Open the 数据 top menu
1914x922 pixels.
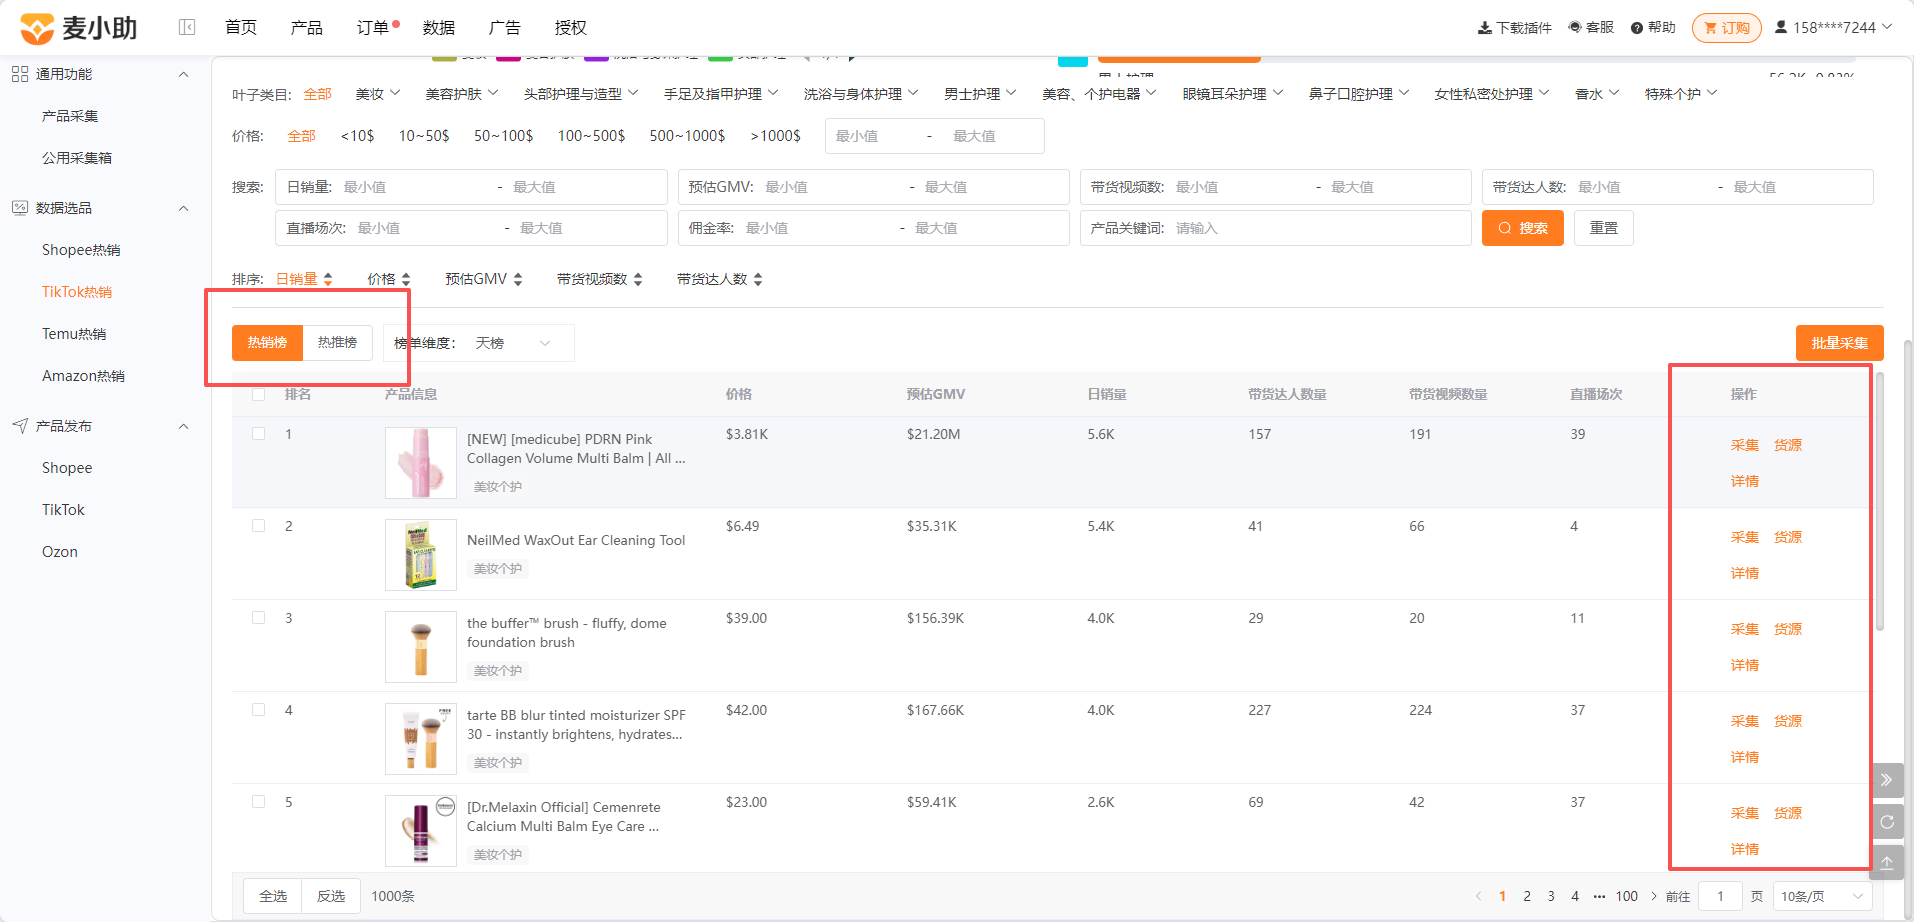439,28
